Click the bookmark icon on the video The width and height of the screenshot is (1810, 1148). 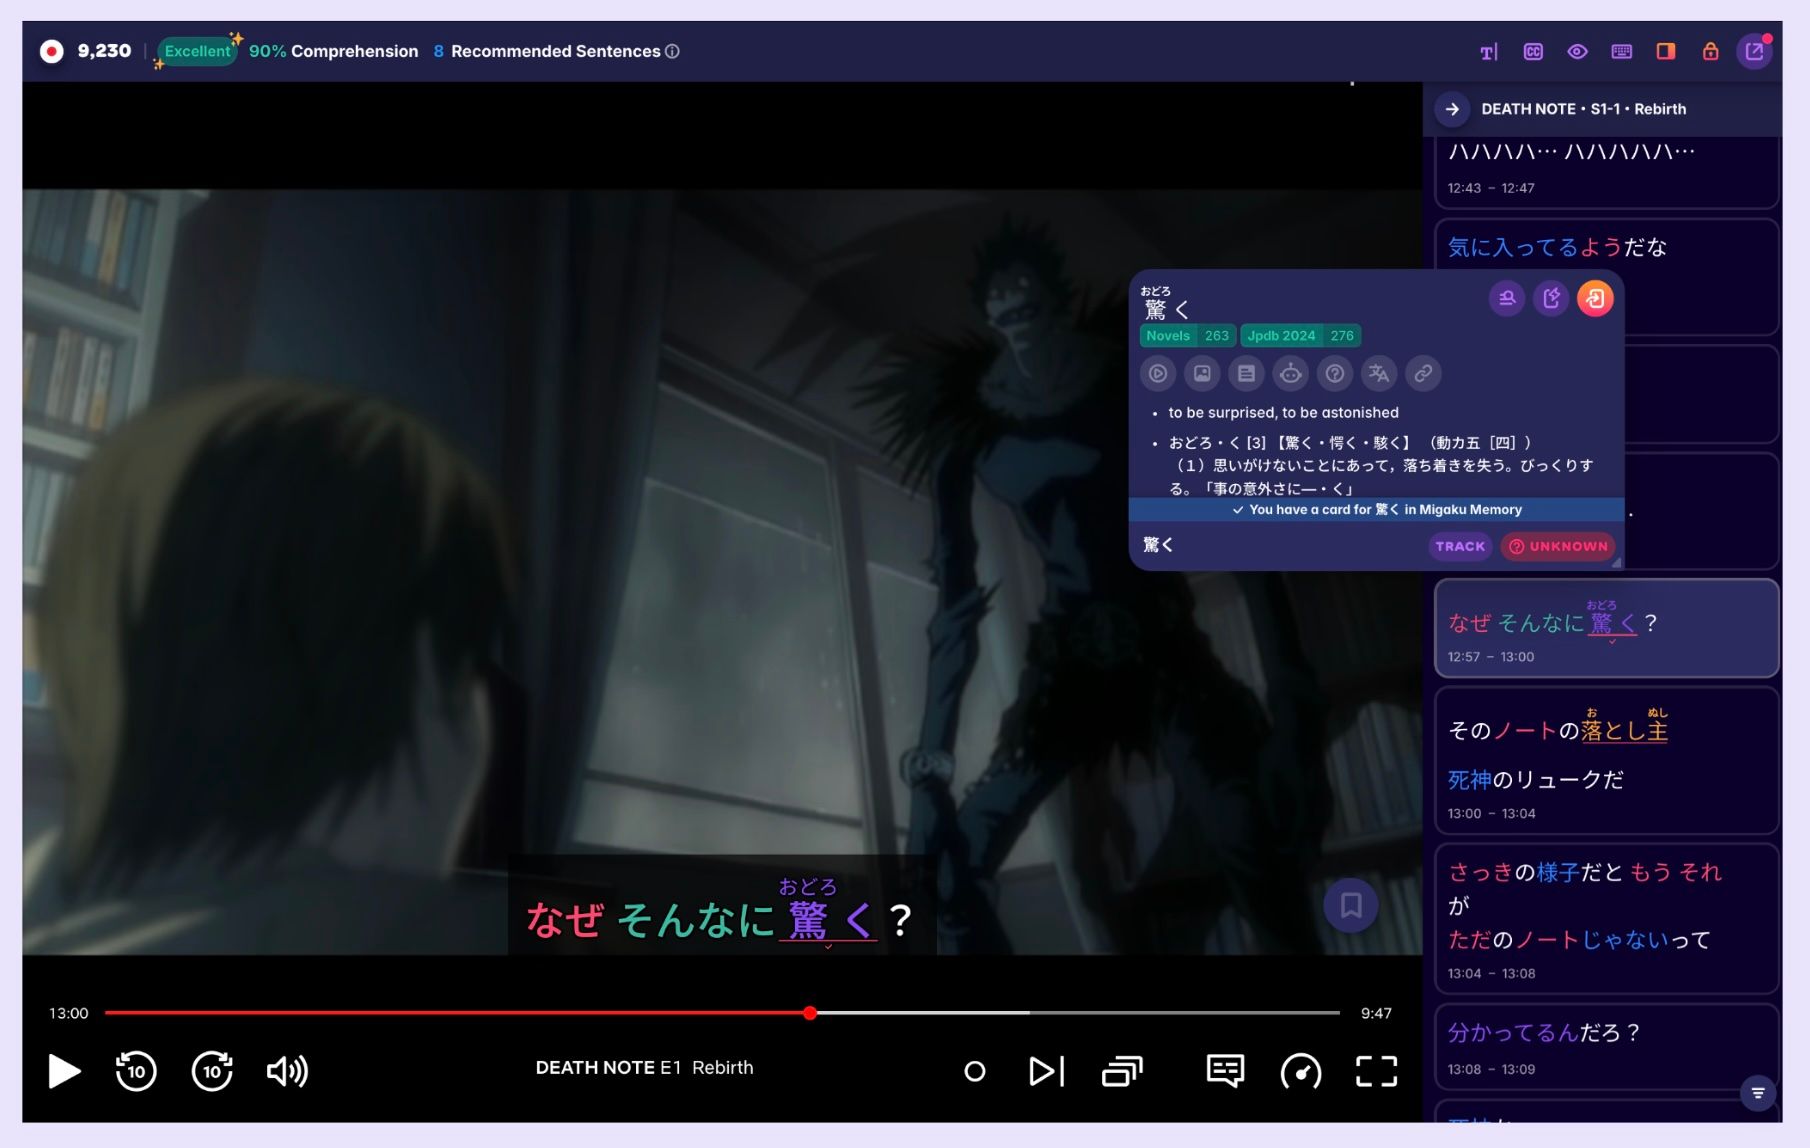point(1351,906)
